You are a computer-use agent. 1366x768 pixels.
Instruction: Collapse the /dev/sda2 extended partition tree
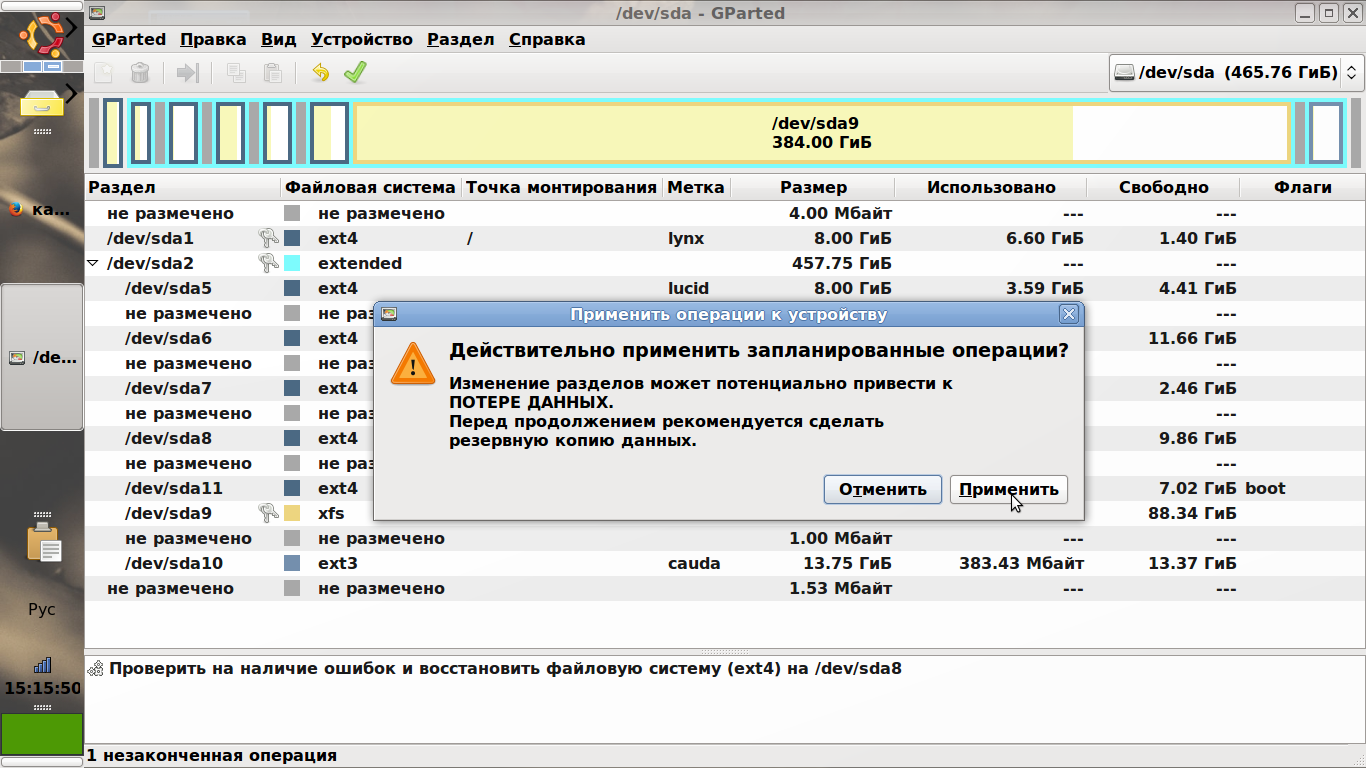[93, 264]
